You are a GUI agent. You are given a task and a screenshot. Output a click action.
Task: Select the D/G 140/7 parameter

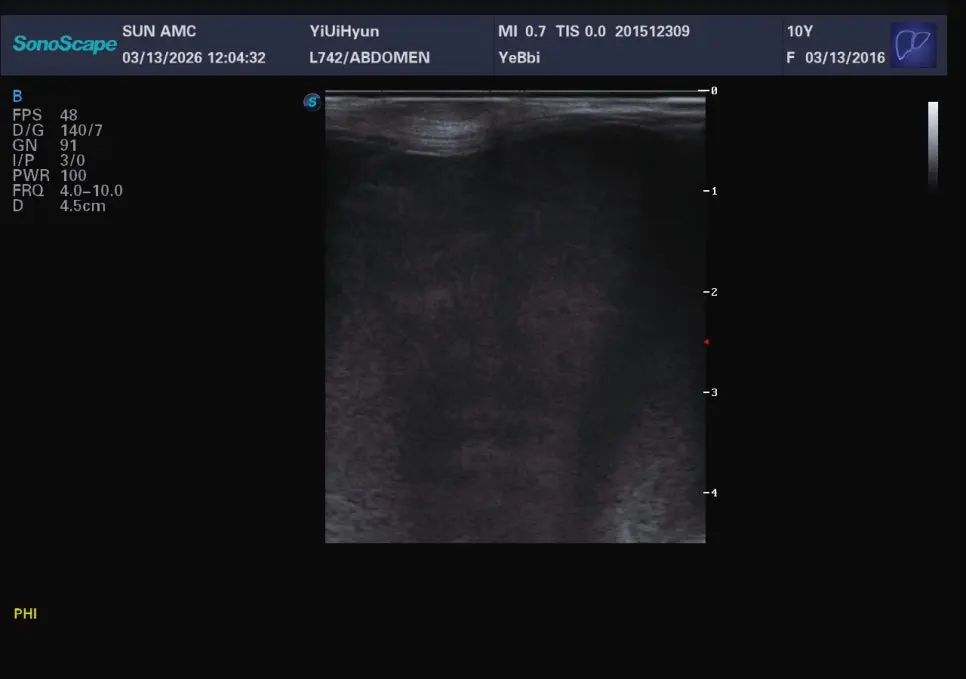point(57,130)
